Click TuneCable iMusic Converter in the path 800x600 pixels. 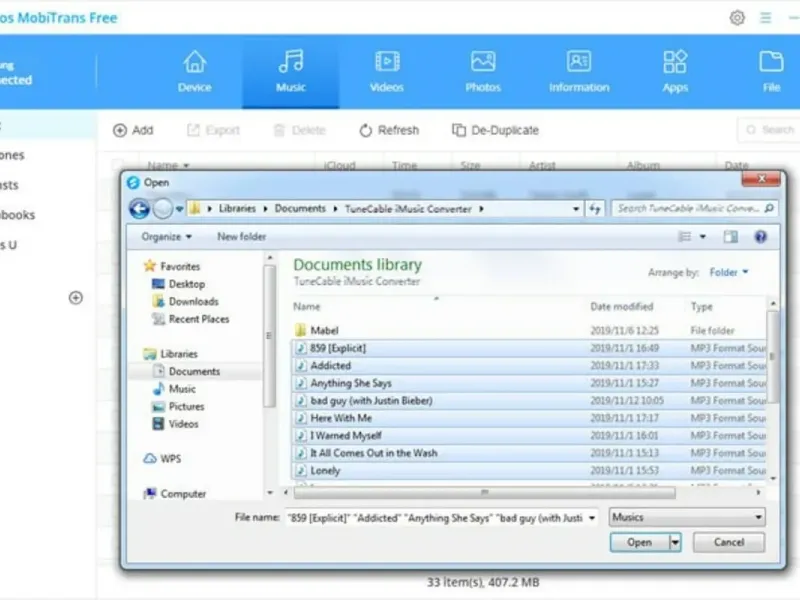[x=408, y=209]
